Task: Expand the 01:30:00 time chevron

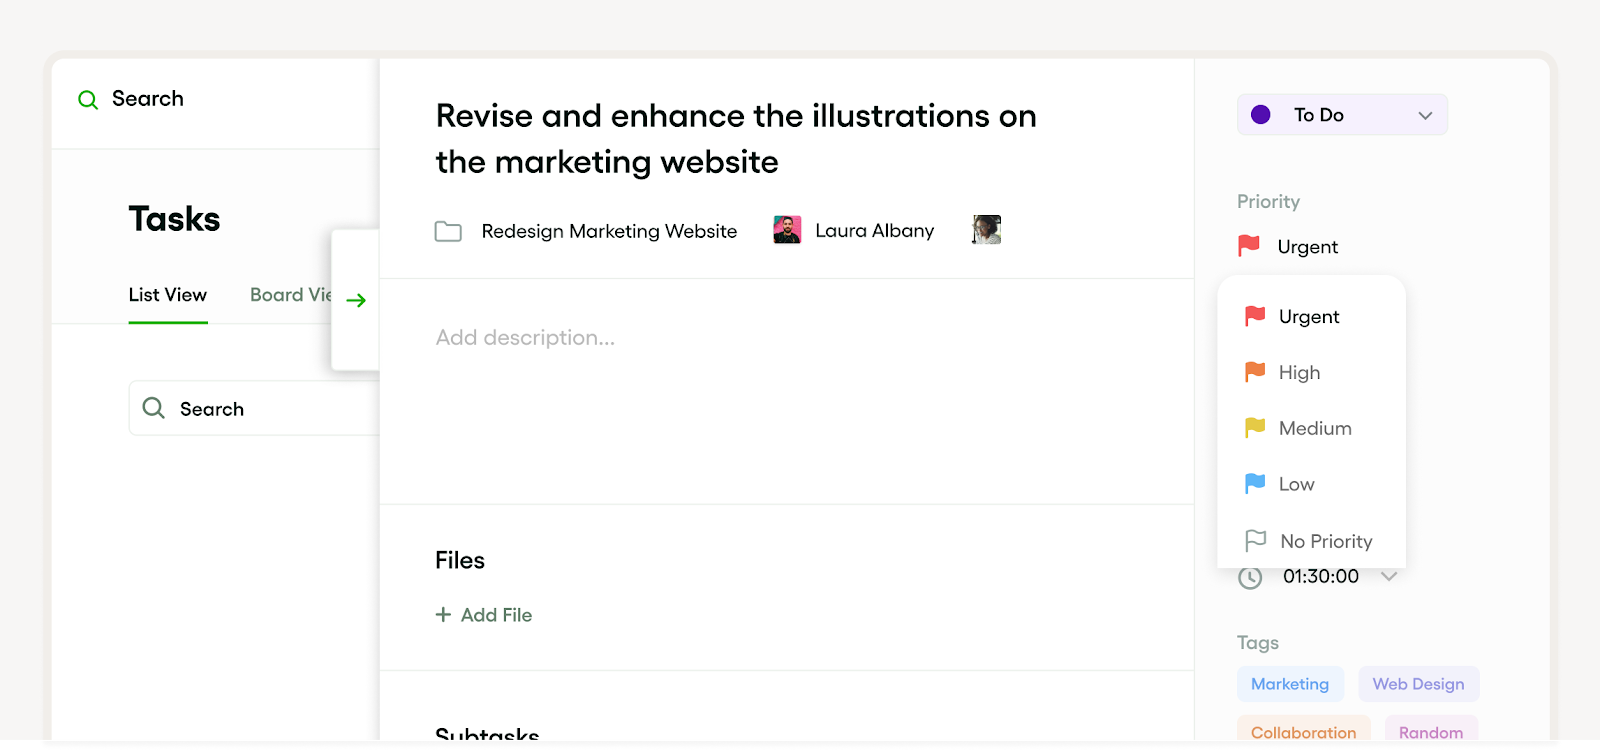Action: pyautogui.click(x=1389, y=576)
